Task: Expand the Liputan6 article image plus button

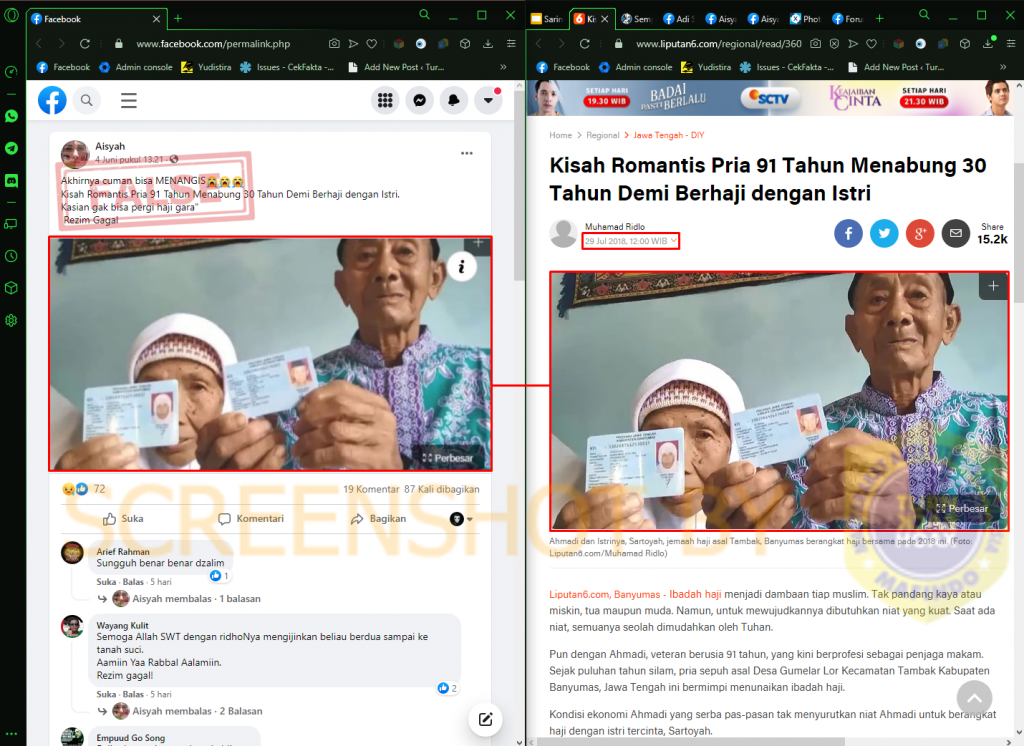Action: [x=993, y=286]
